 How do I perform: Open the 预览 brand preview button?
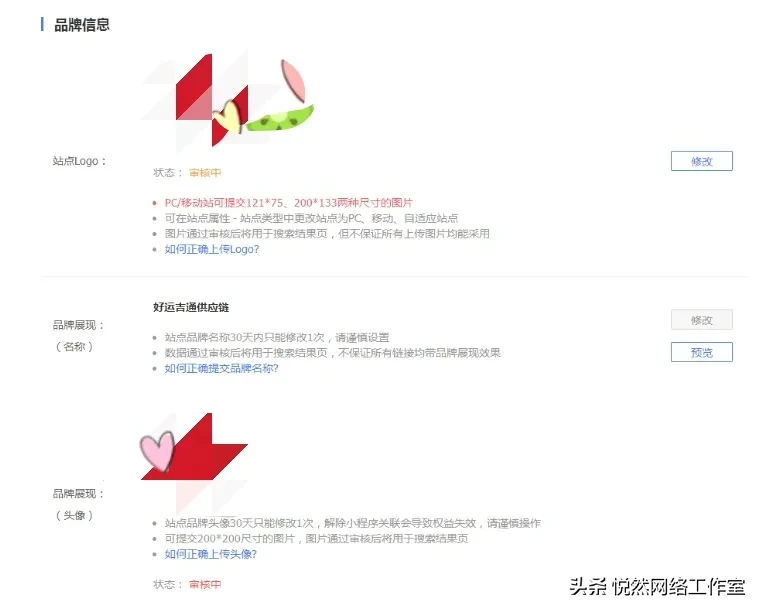coord(701,352)
